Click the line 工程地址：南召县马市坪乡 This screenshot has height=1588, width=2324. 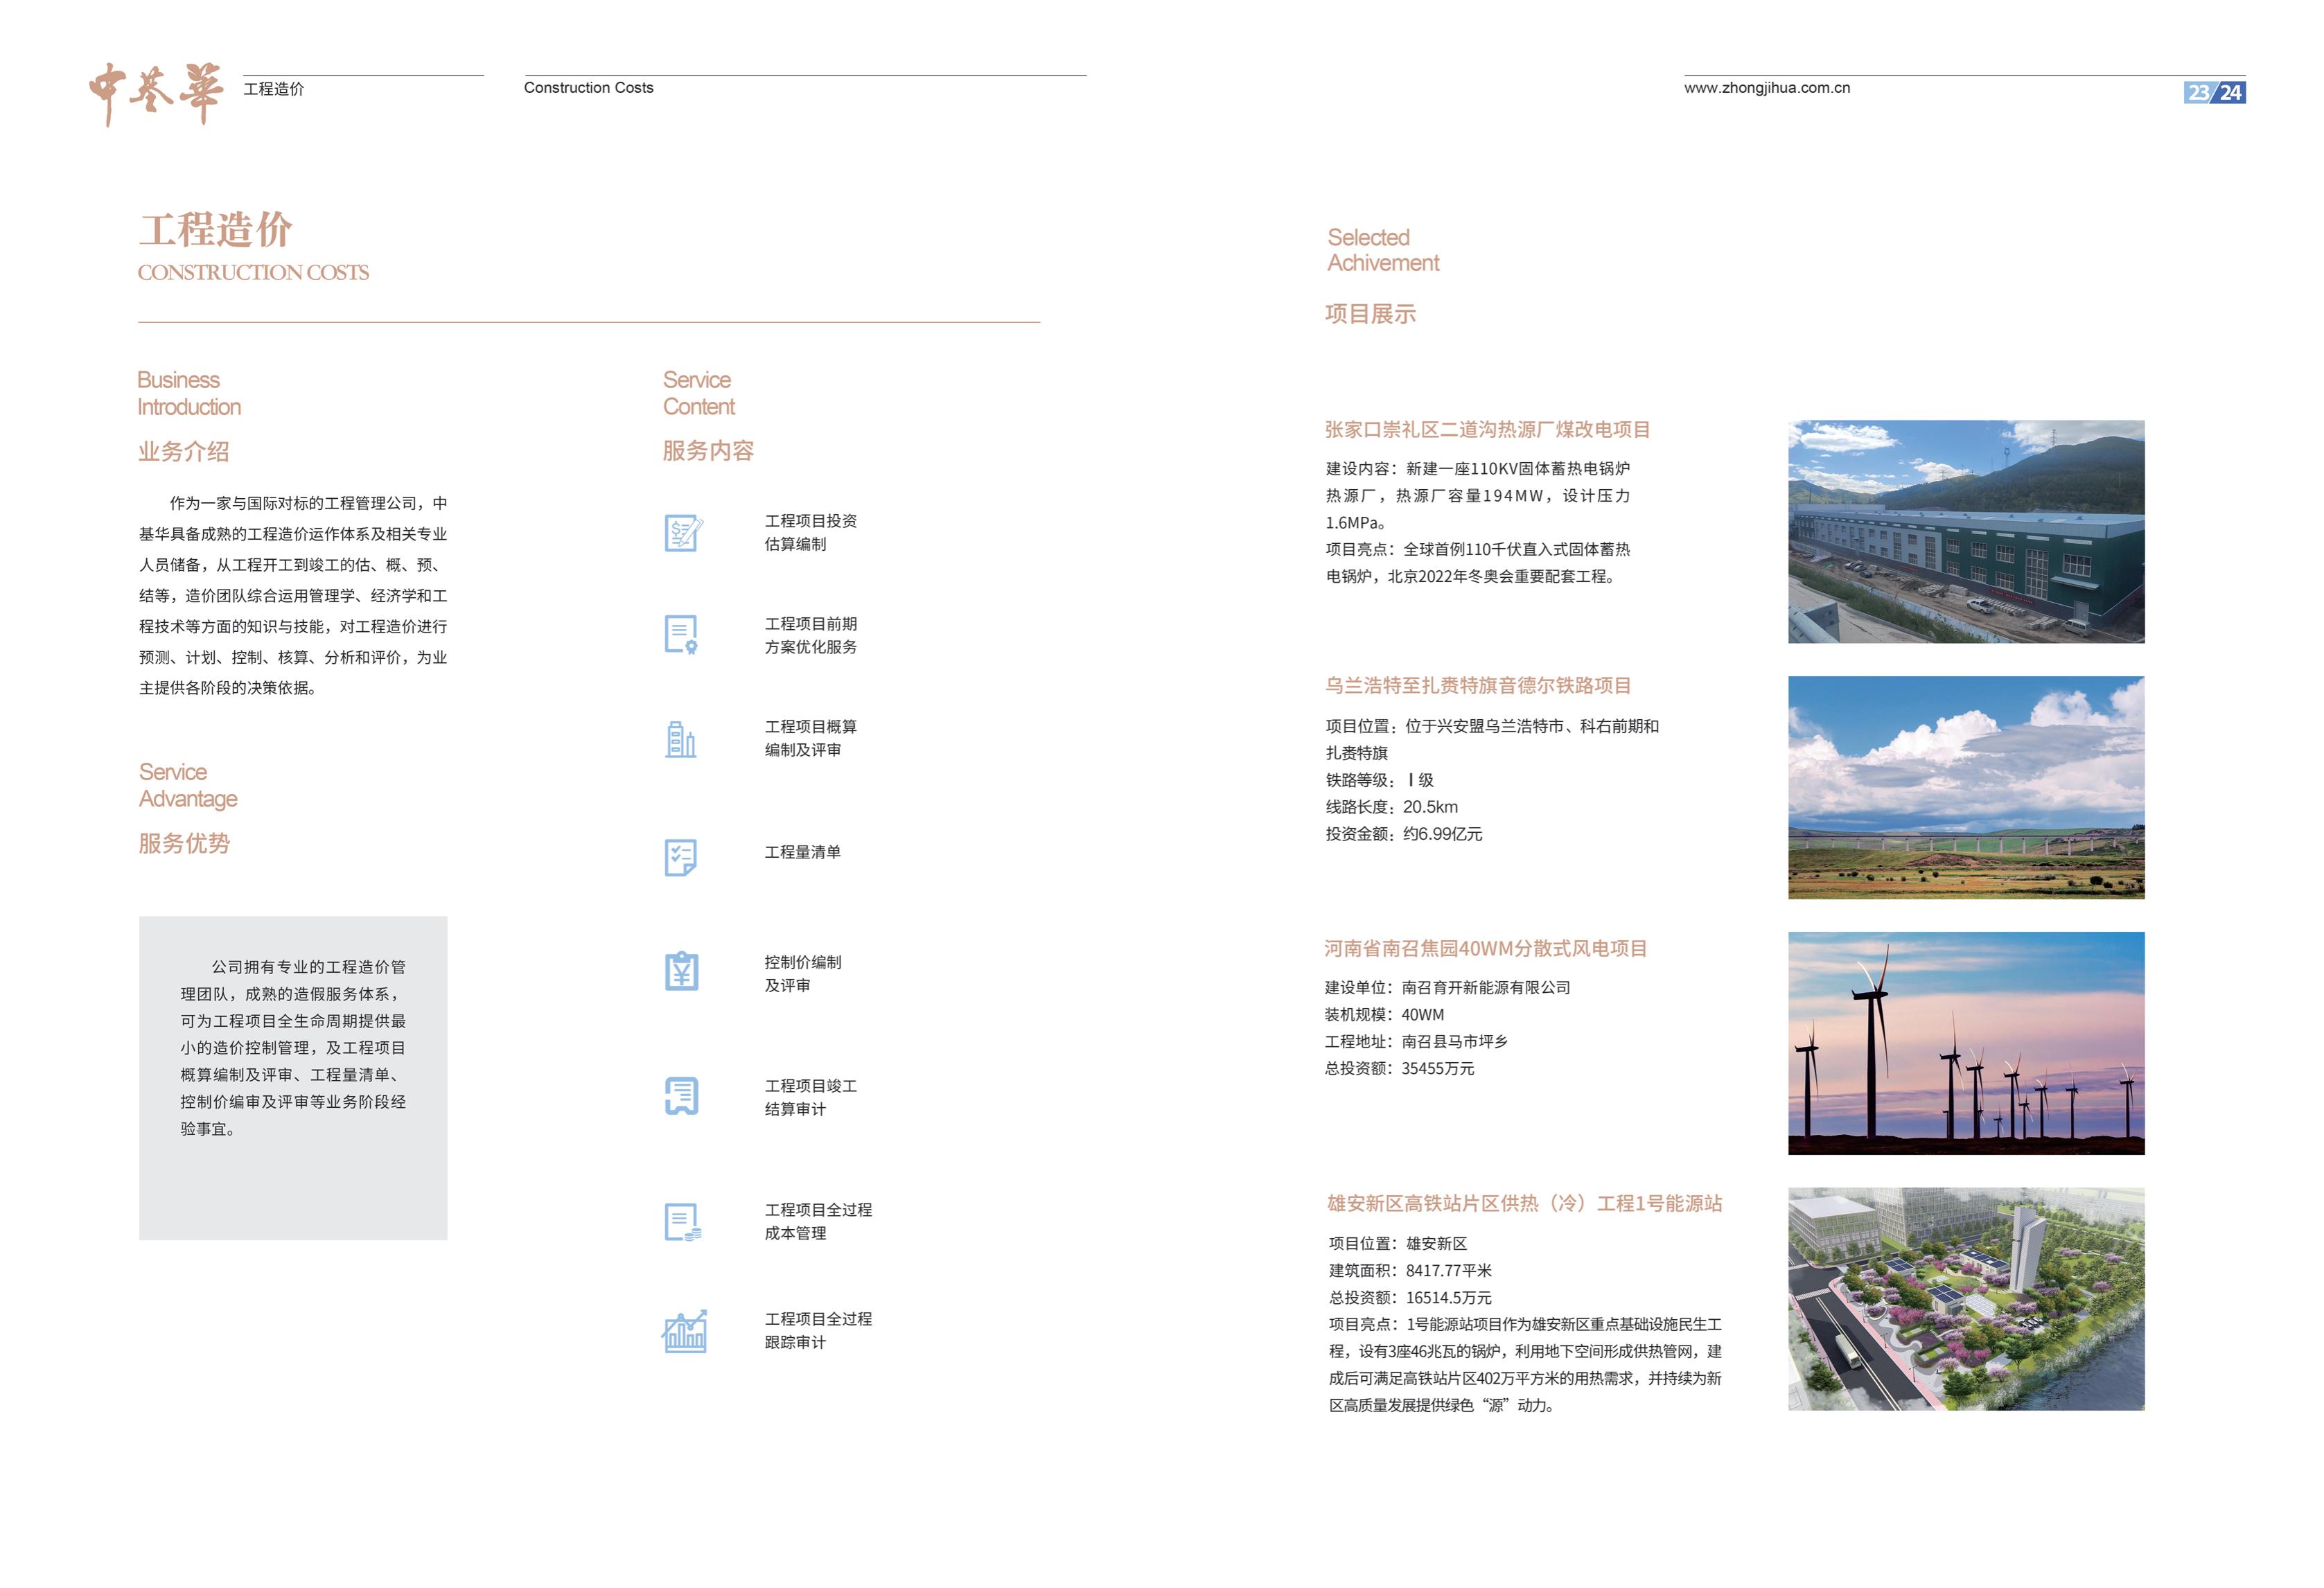pos(1416,1042)
